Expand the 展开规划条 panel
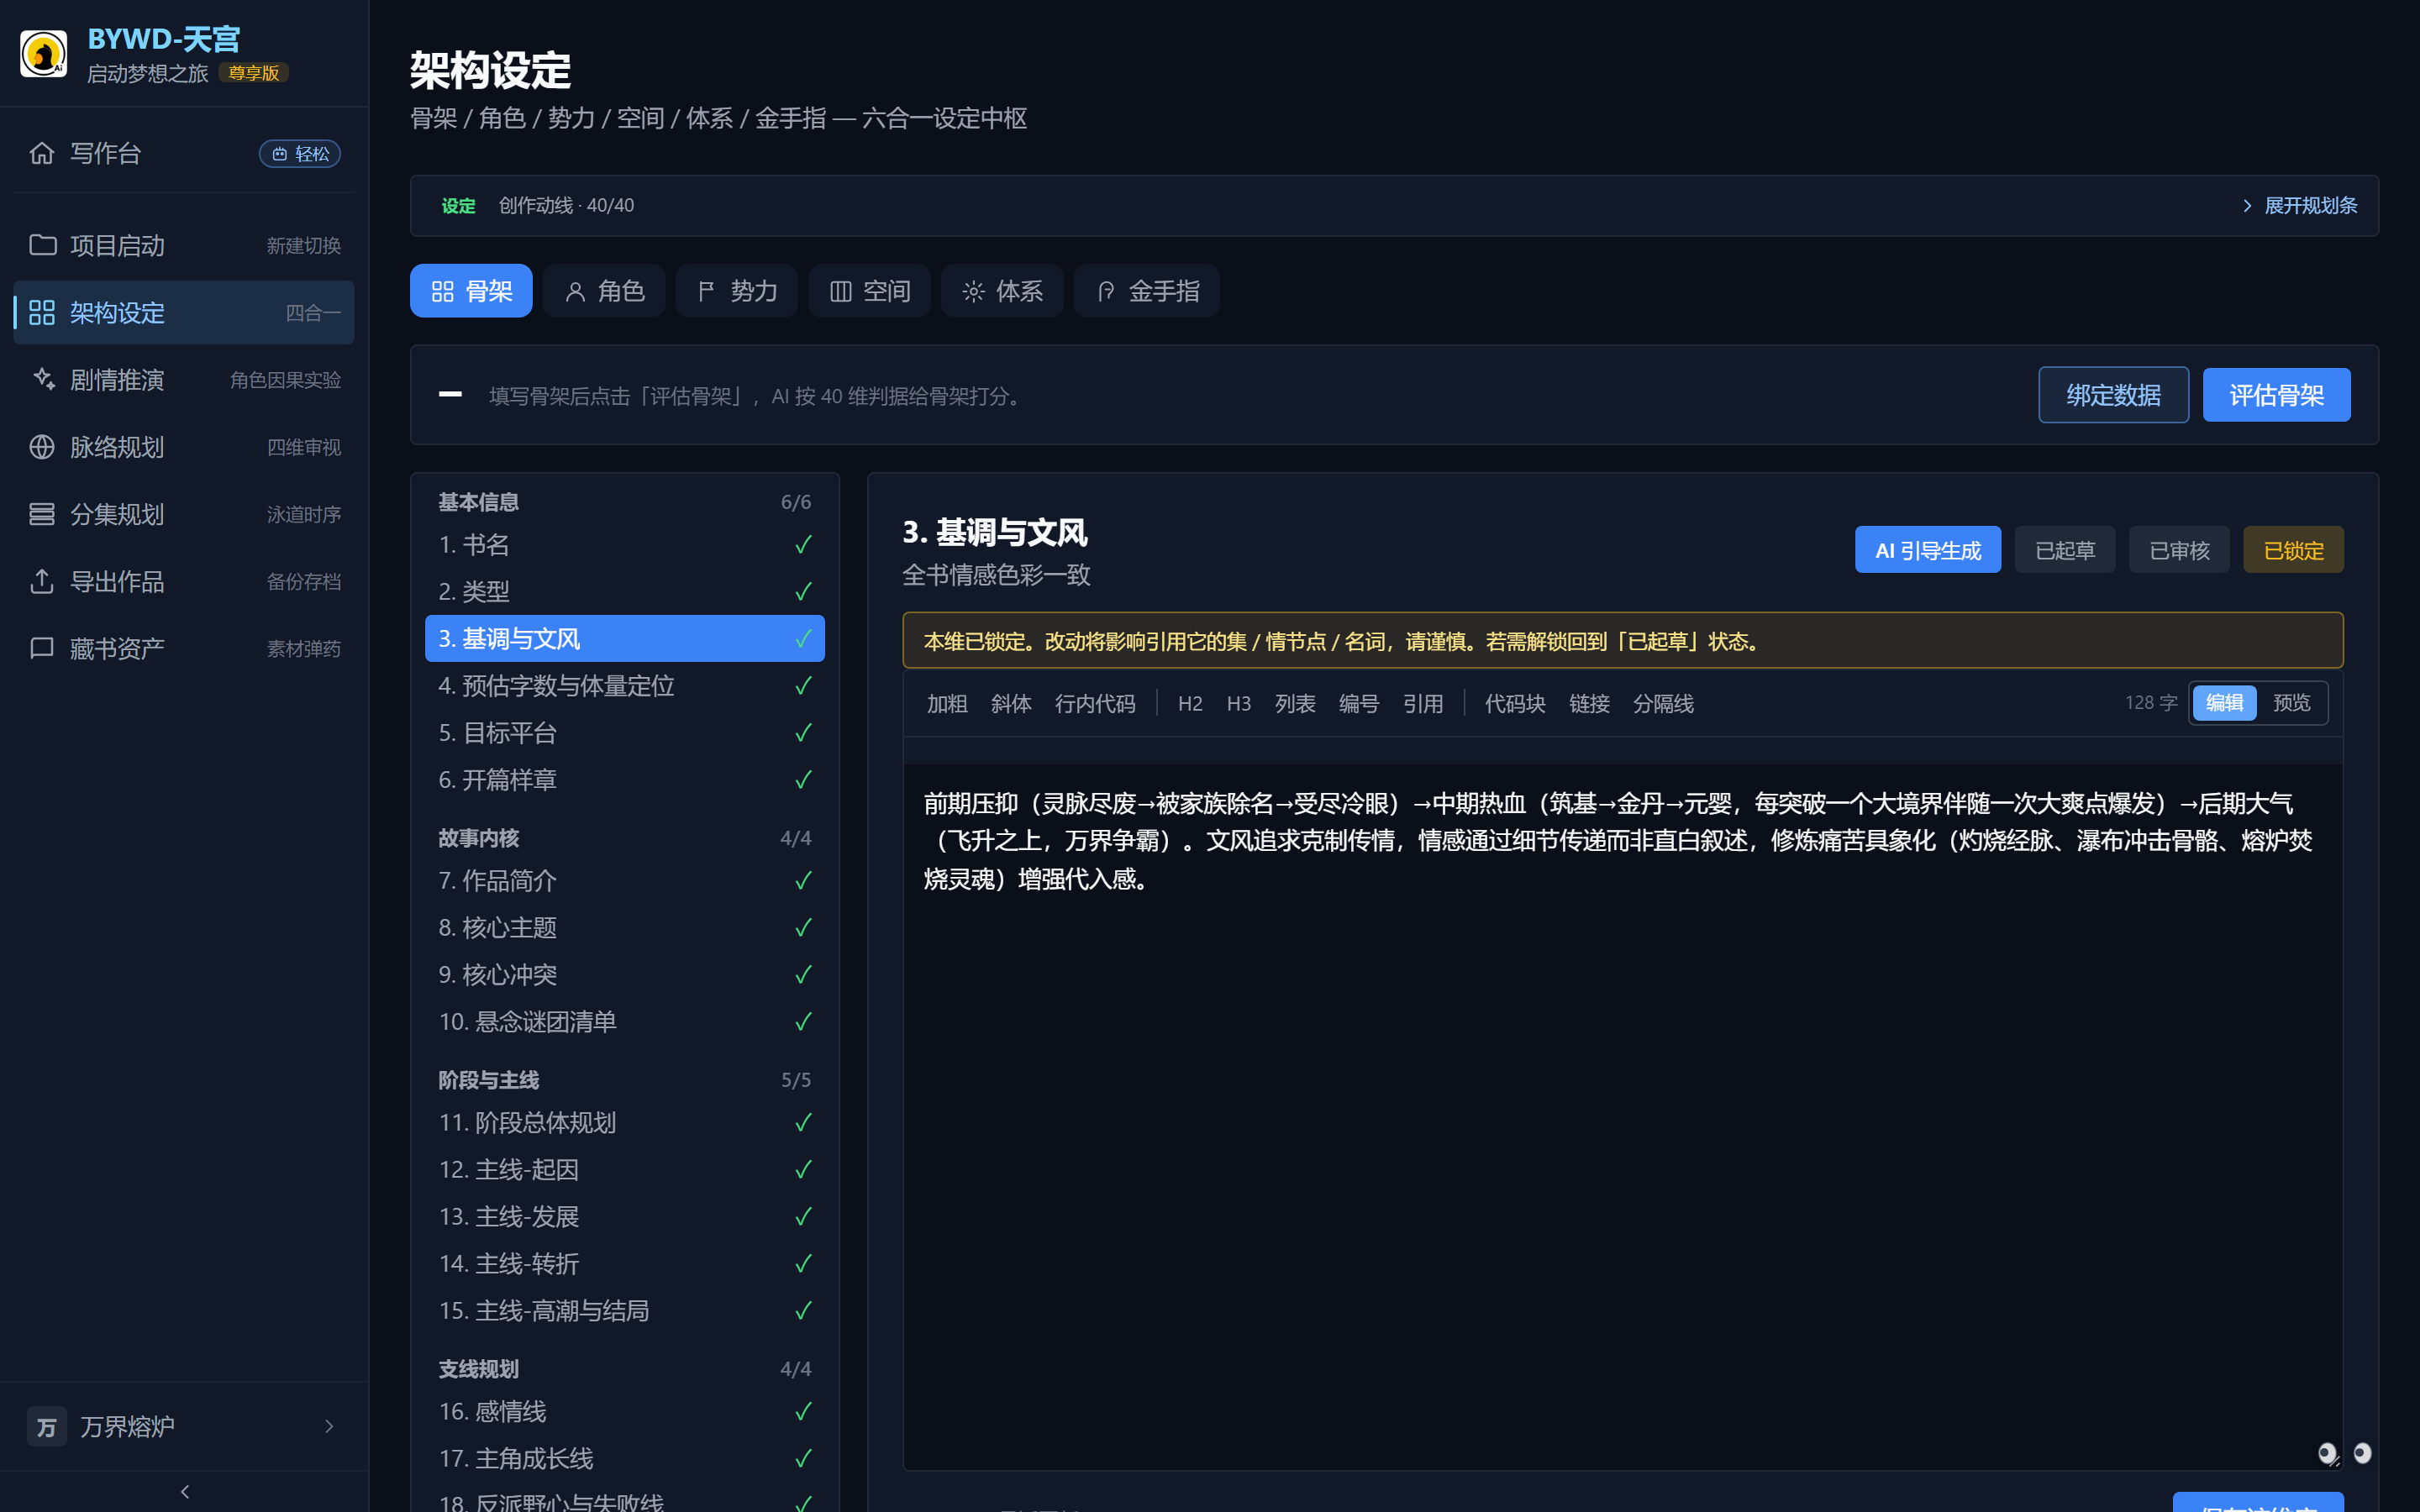Image resolution: width=2420 pixels, height=1512 pixels. pos(2300,205)
